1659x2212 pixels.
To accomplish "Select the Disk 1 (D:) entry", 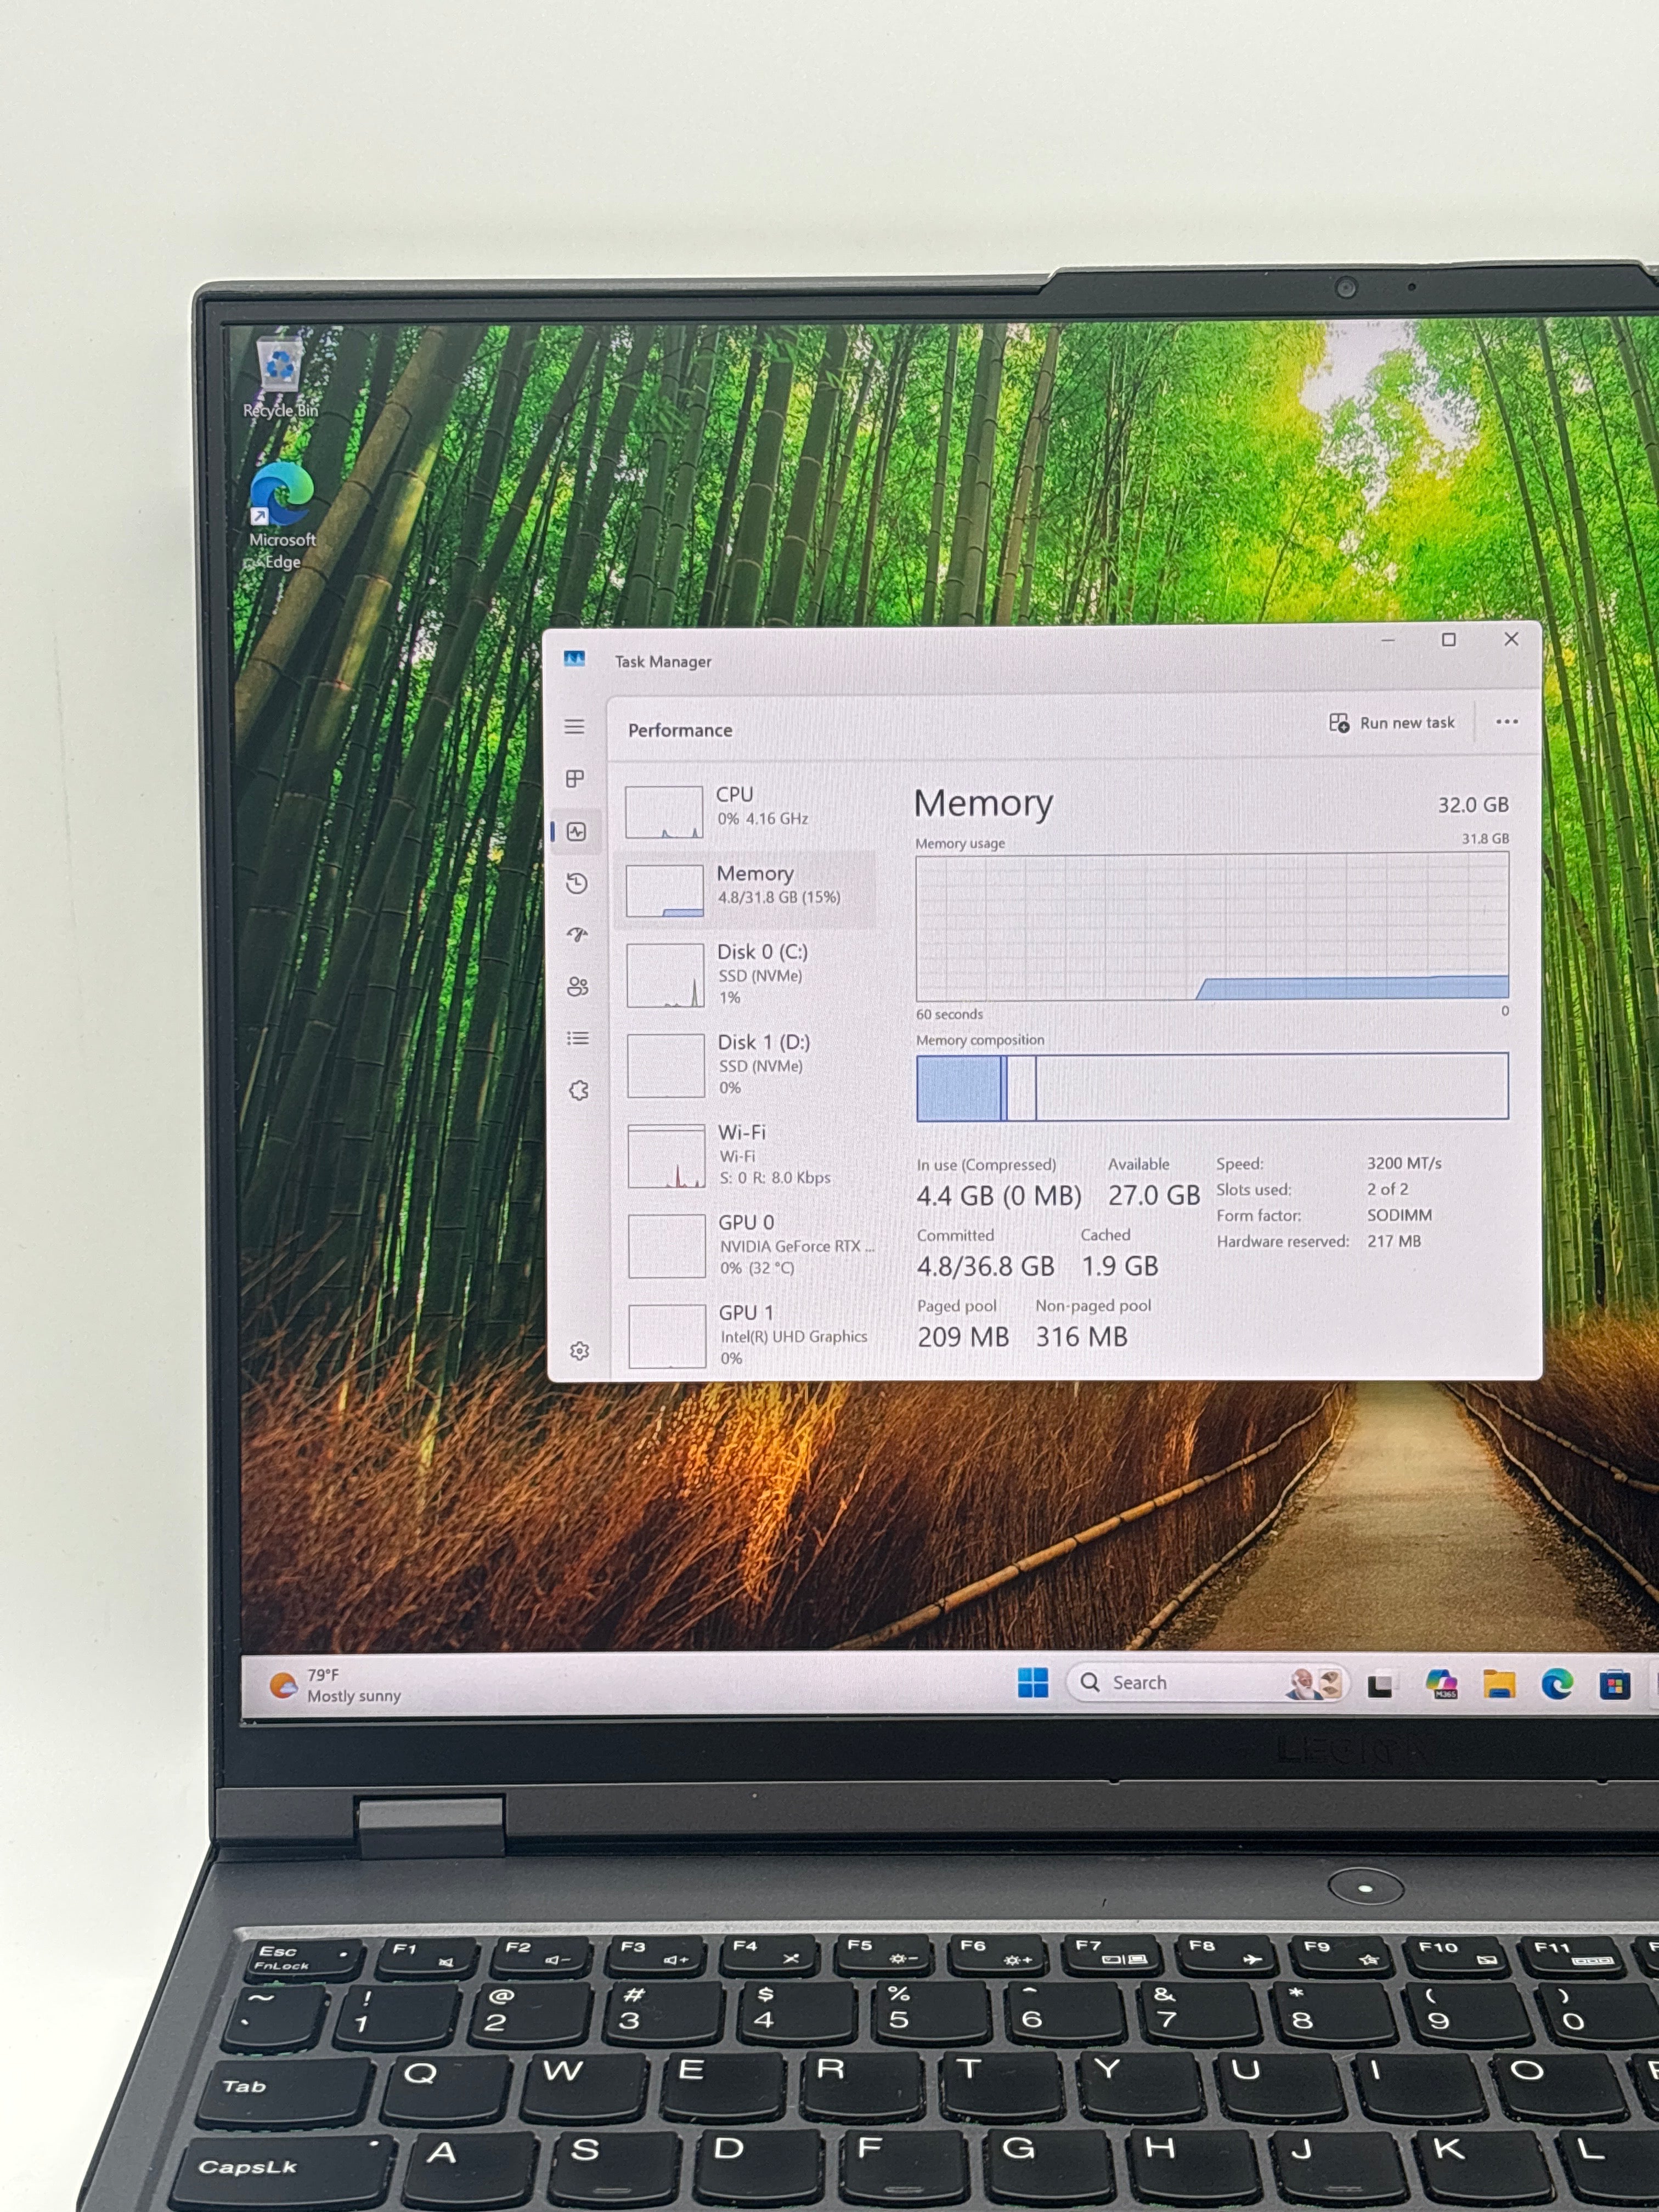I will click(x=748, y=1066).
